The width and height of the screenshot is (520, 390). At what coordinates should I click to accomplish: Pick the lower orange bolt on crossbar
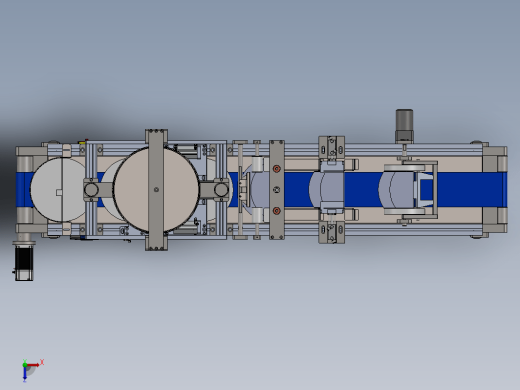[x=277, y=211]
